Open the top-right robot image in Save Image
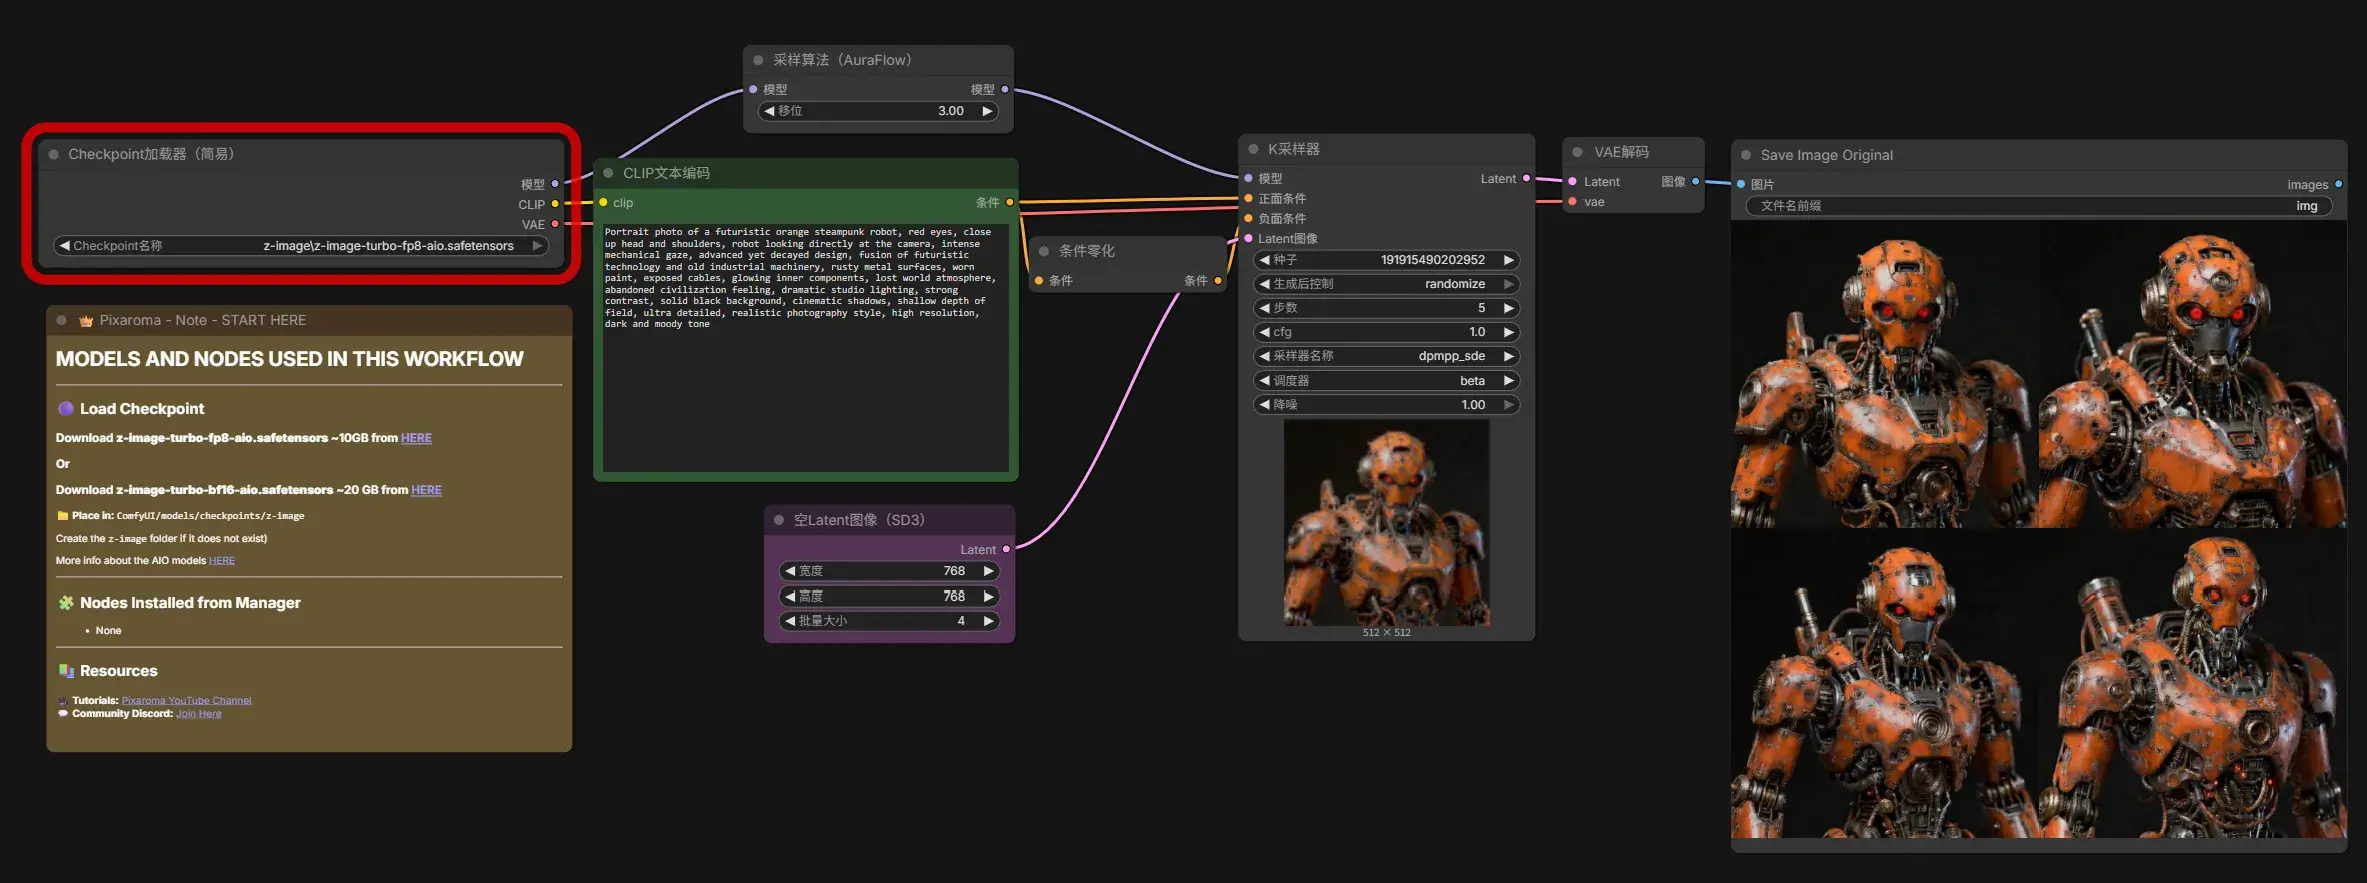The height and width of the screenshot is (883, 2367). (2193, 374)
